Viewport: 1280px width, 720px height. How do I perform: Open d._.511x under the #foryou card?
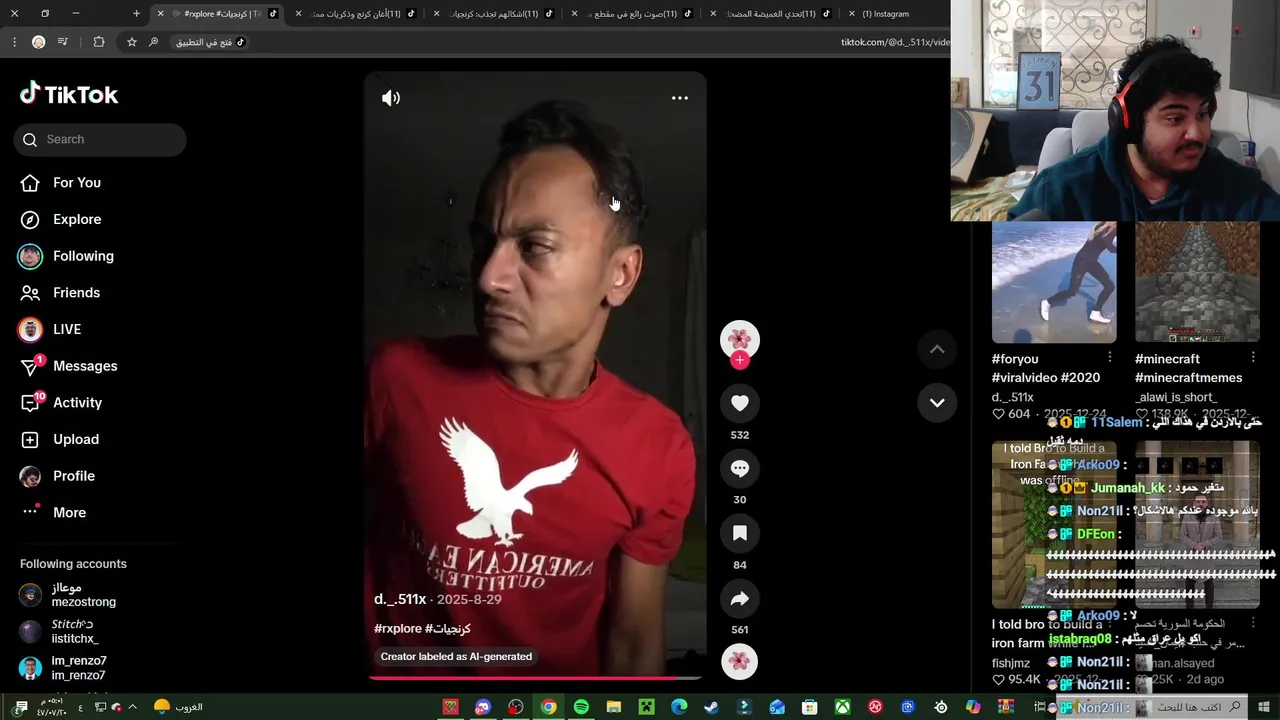[1013, 397]
